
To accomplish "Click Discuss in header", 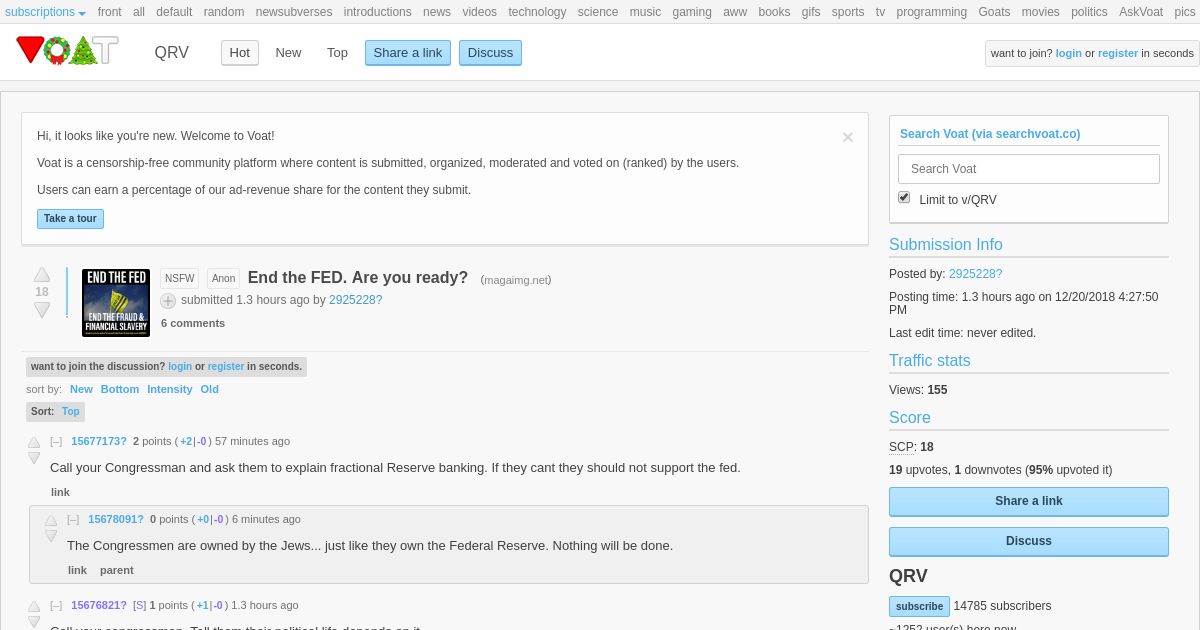I will pos(490,53).
